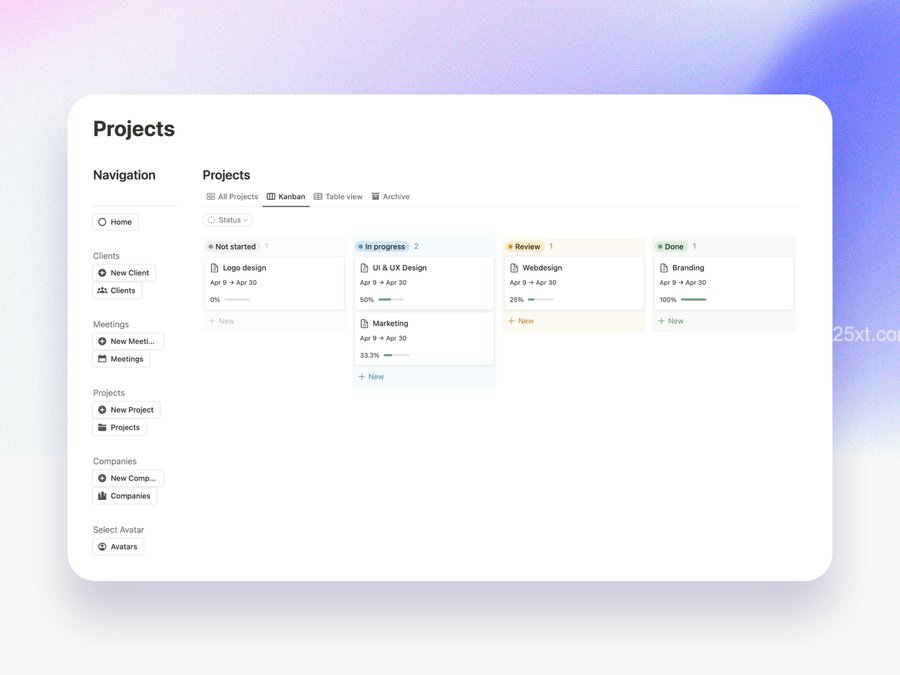Click Branding 100% progress bar
Viewport: 900px width, 675px height.
click(x=694, y=300)
